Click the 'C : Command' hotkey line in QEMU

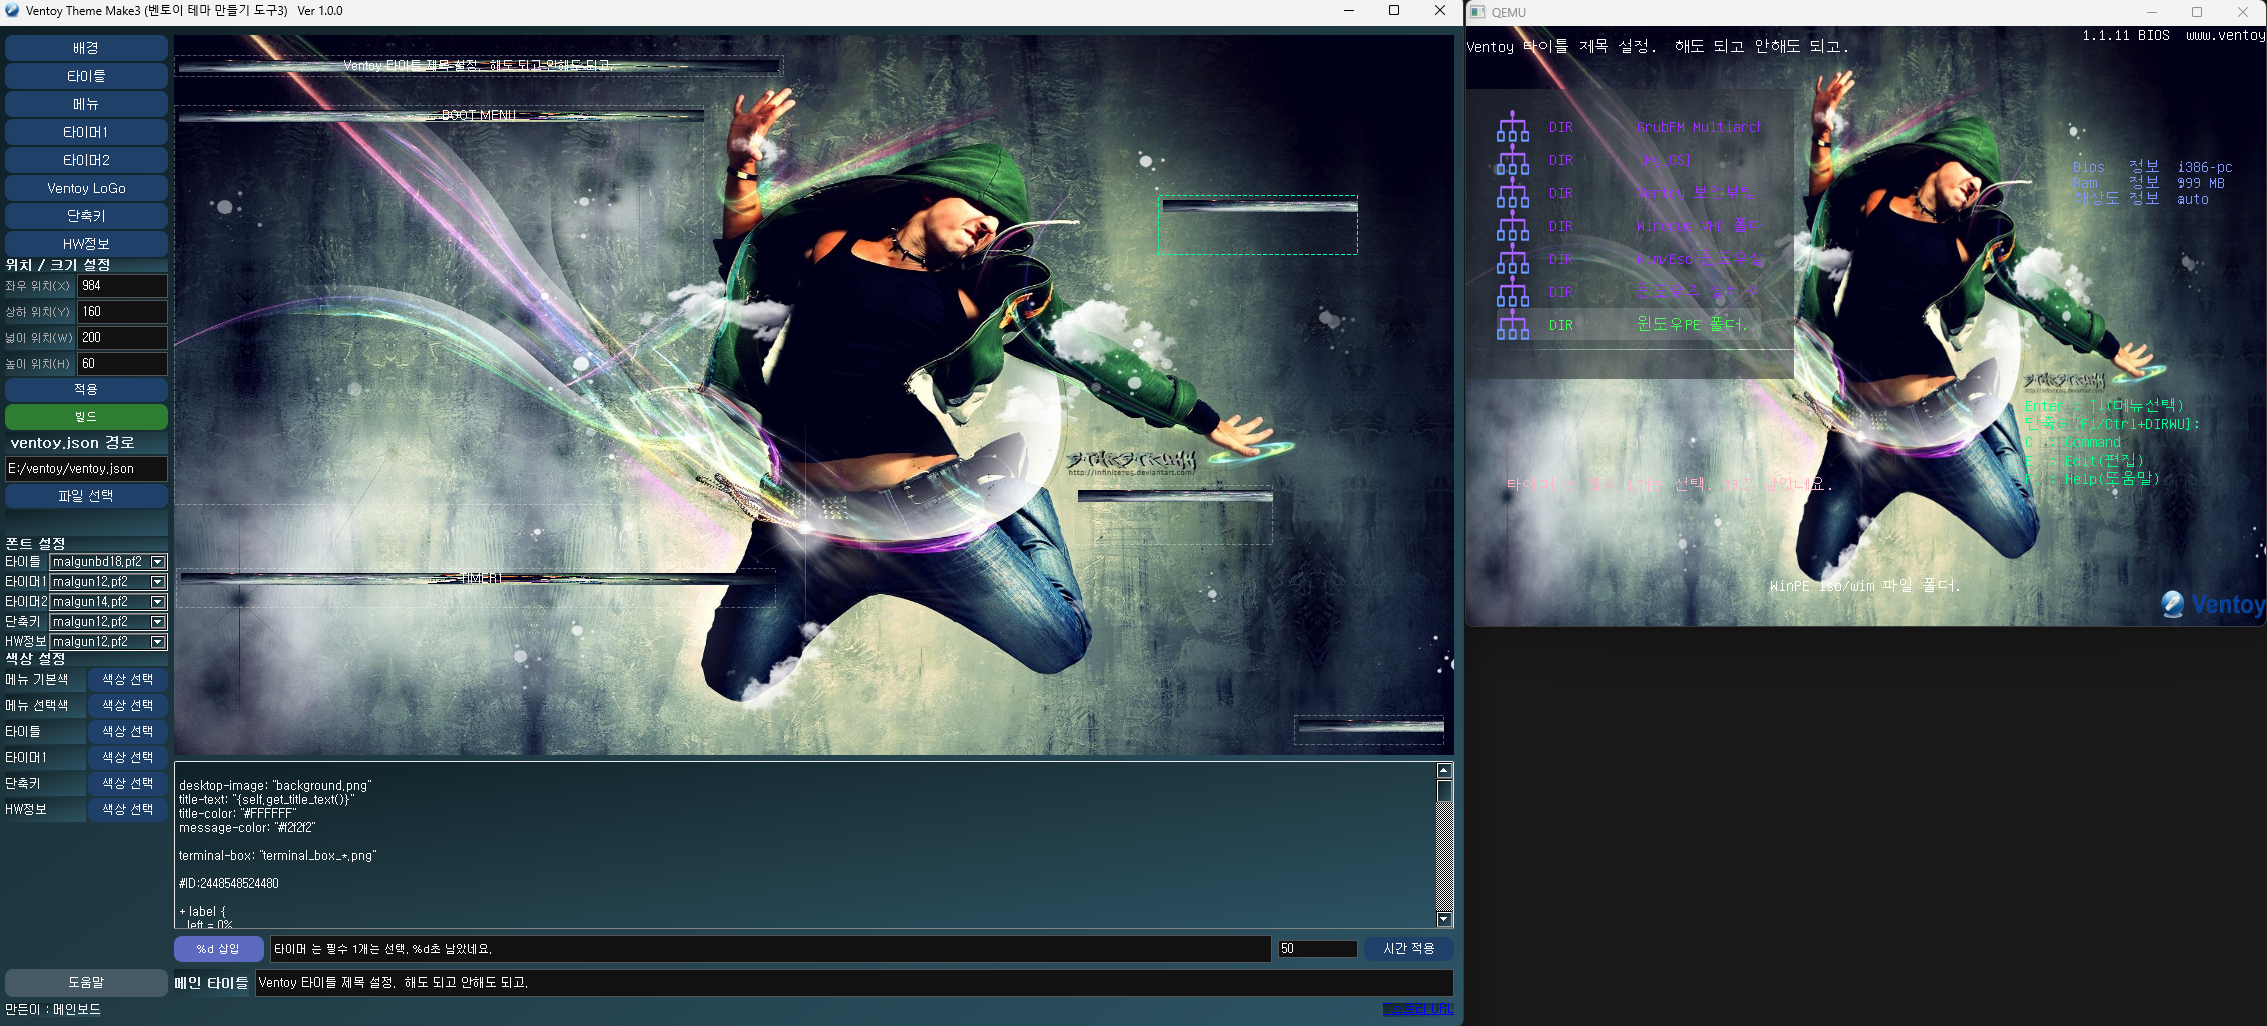(2072, 443)
